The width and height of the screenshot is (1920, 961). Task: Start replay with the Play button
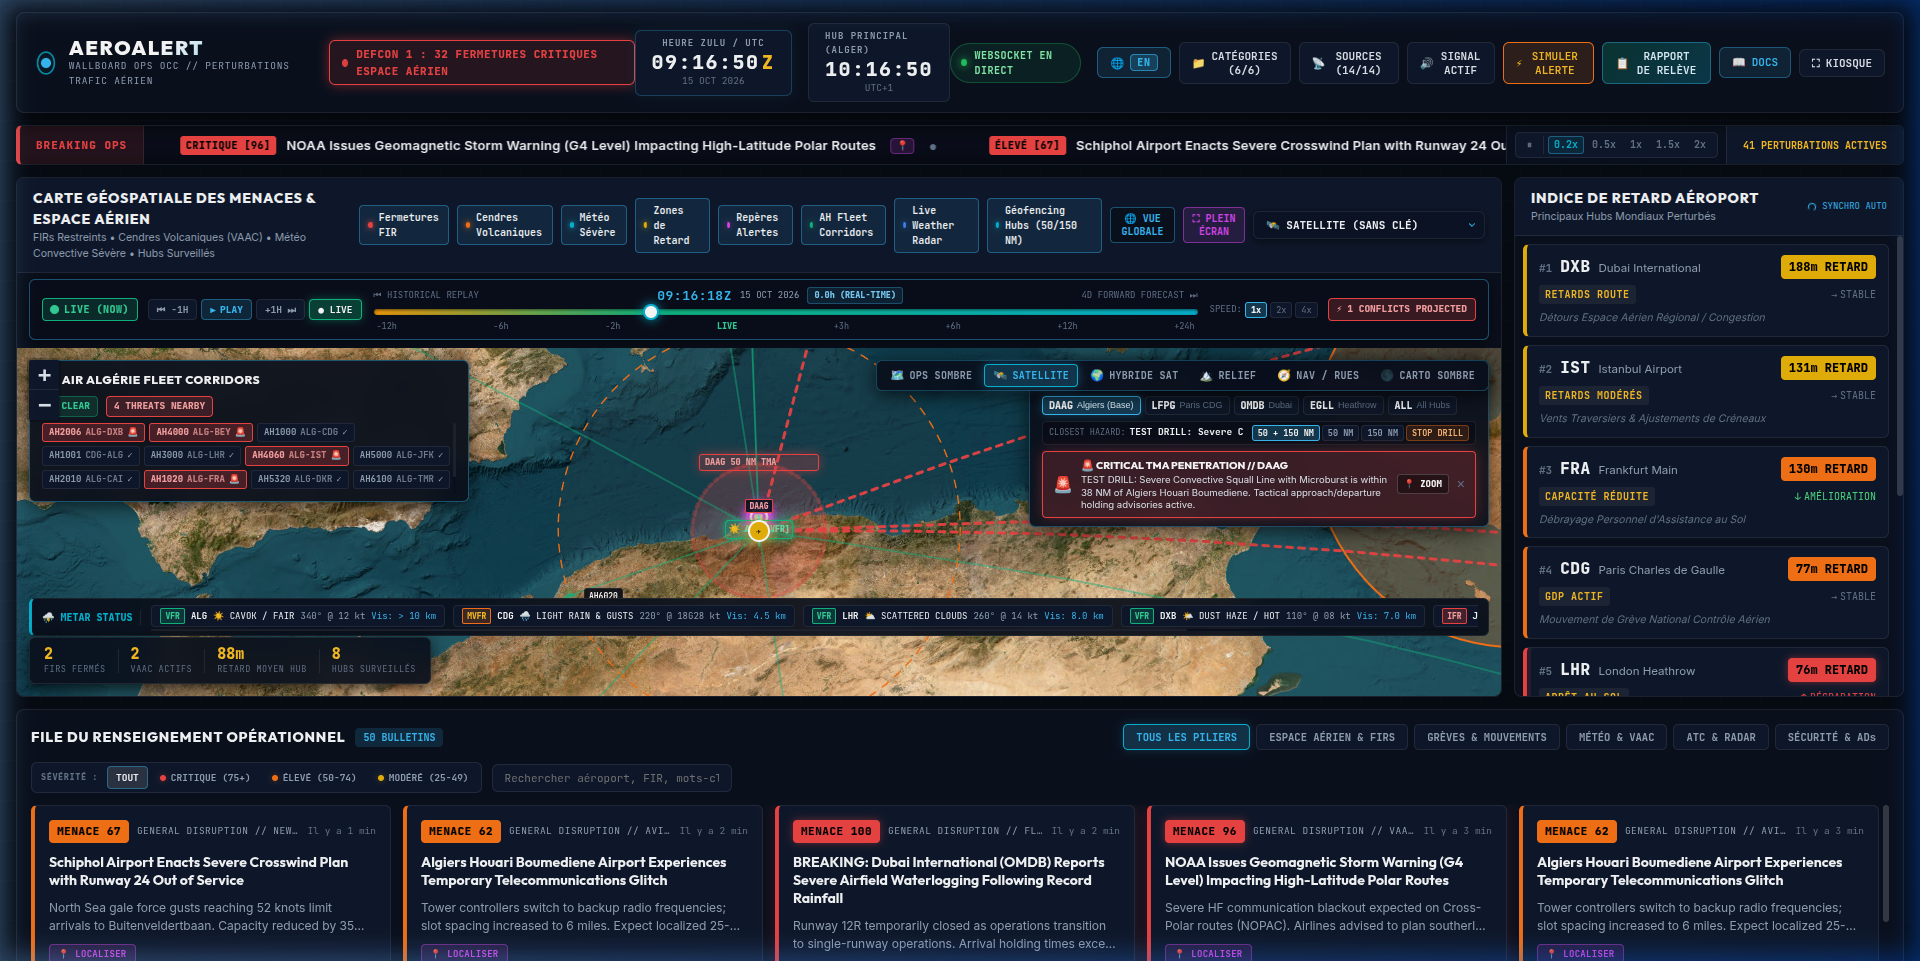point(226,310)
